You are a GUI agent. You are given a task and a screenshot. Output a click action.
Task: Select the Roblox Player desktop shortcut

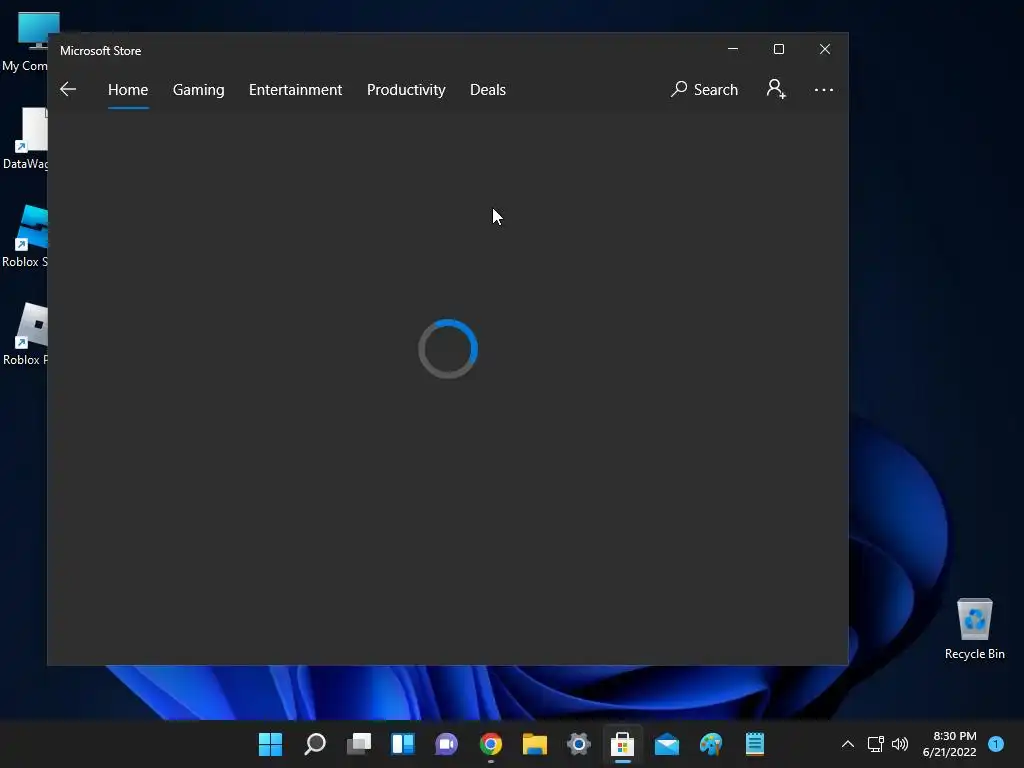tap(26, 334)
